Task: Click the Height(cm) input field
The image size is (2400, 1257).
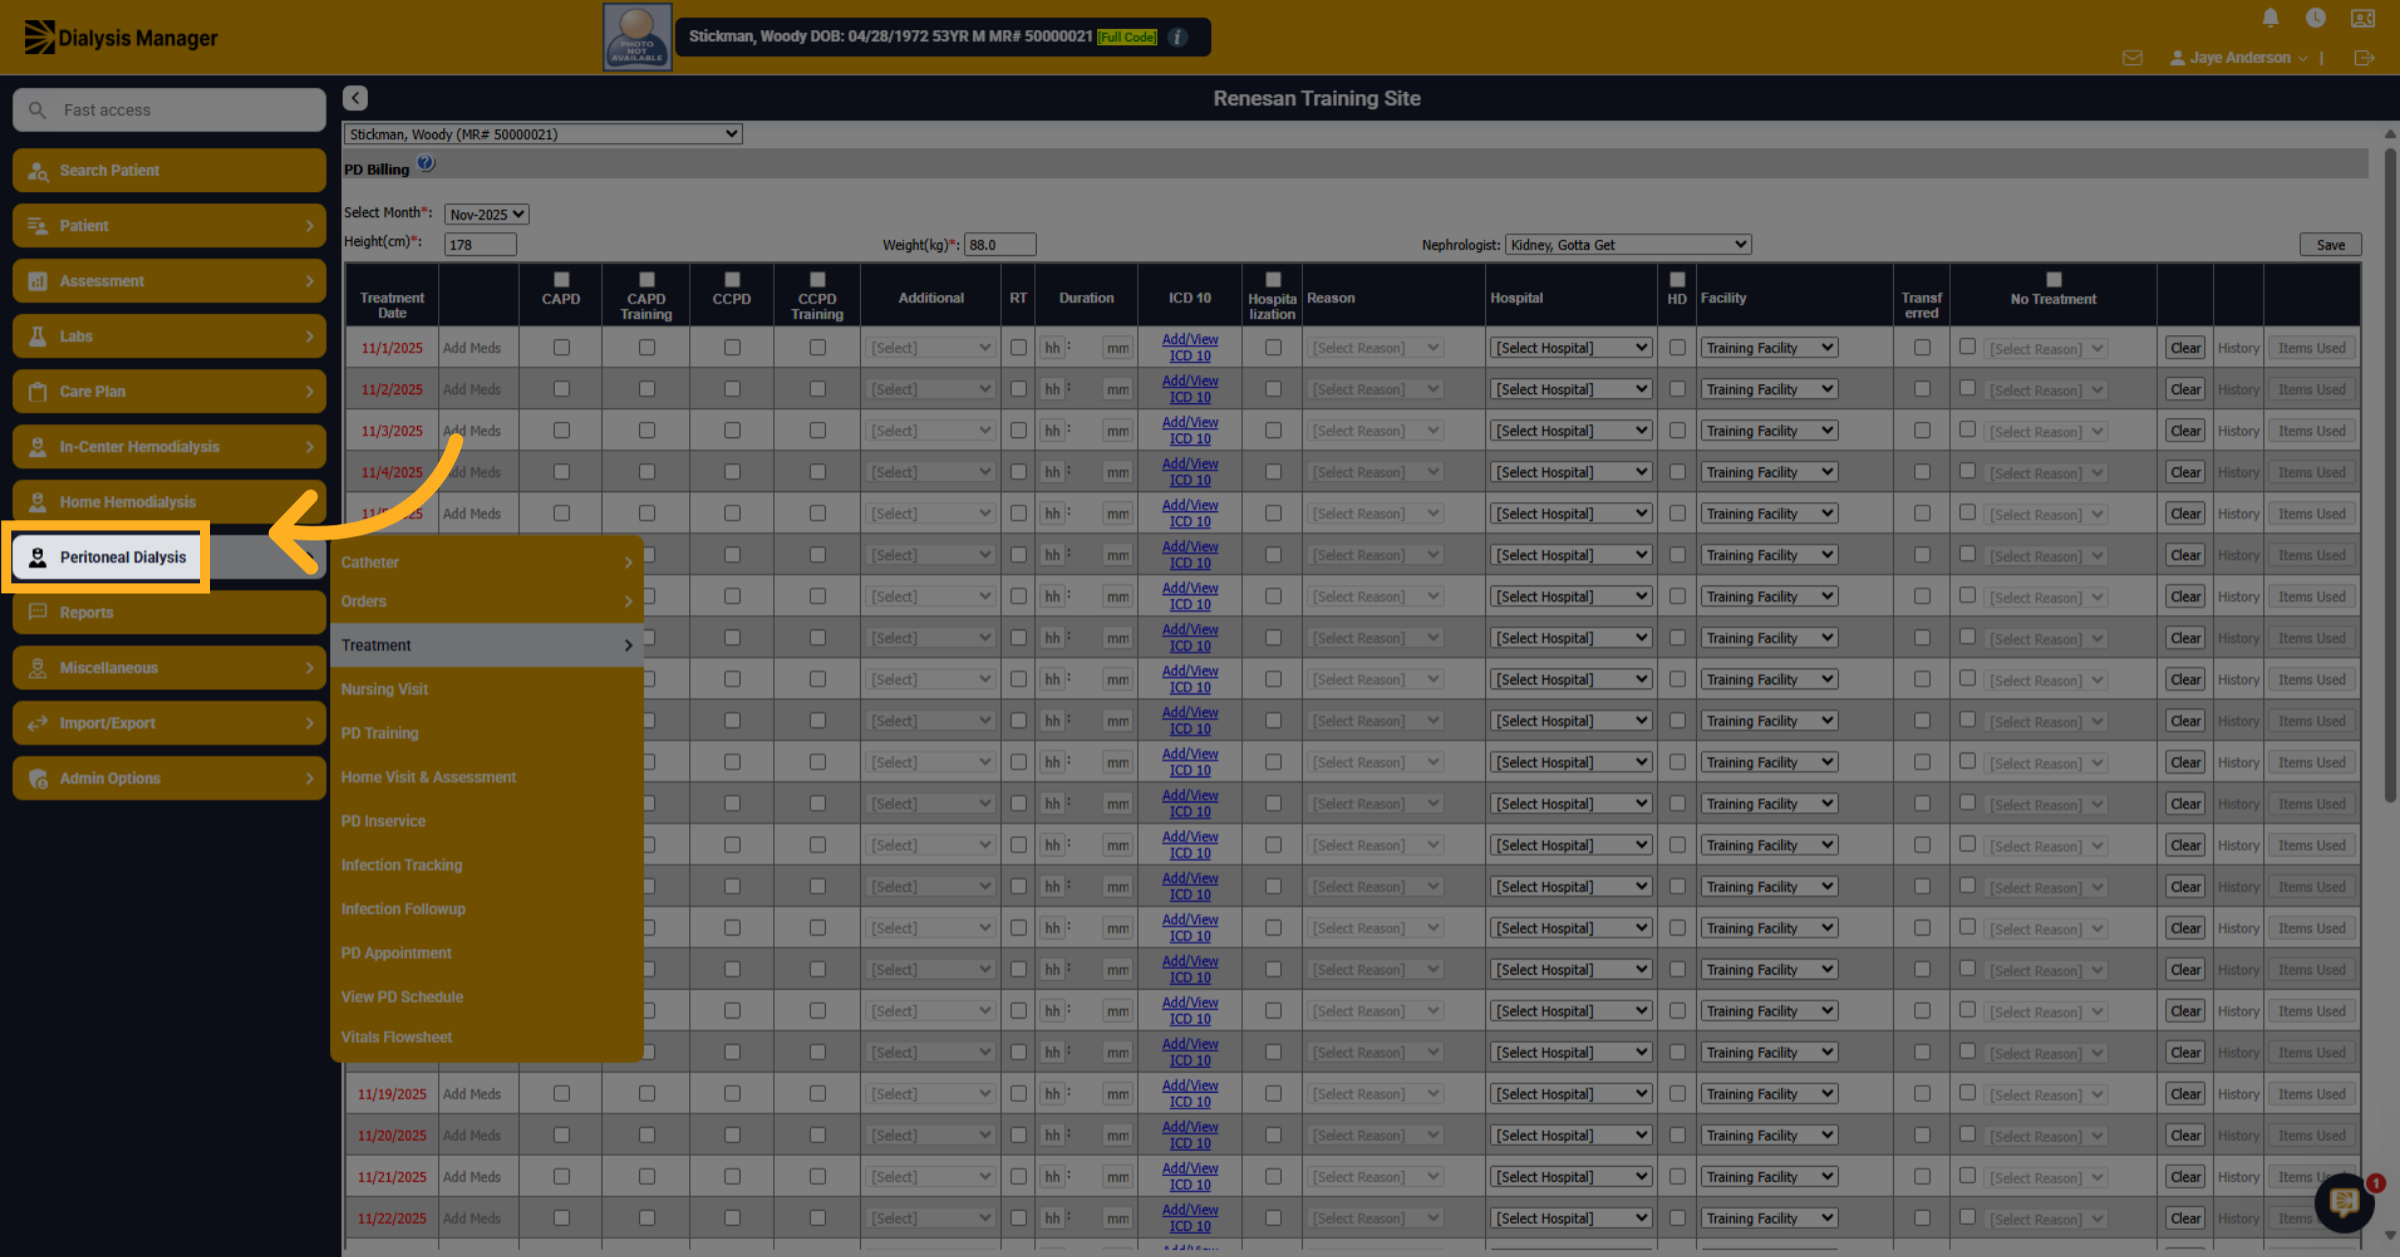Action: 480,245
